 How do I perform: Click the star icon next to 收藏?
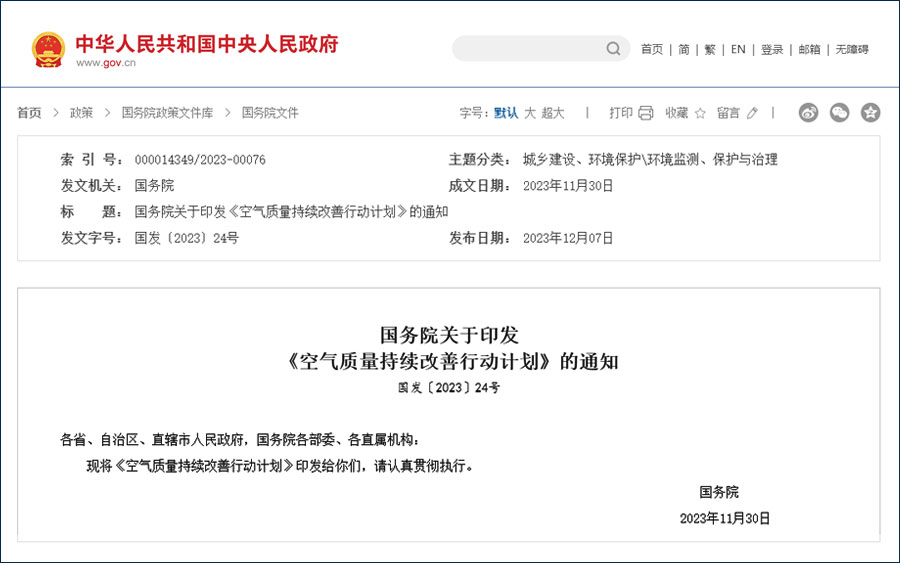[700, 113]
